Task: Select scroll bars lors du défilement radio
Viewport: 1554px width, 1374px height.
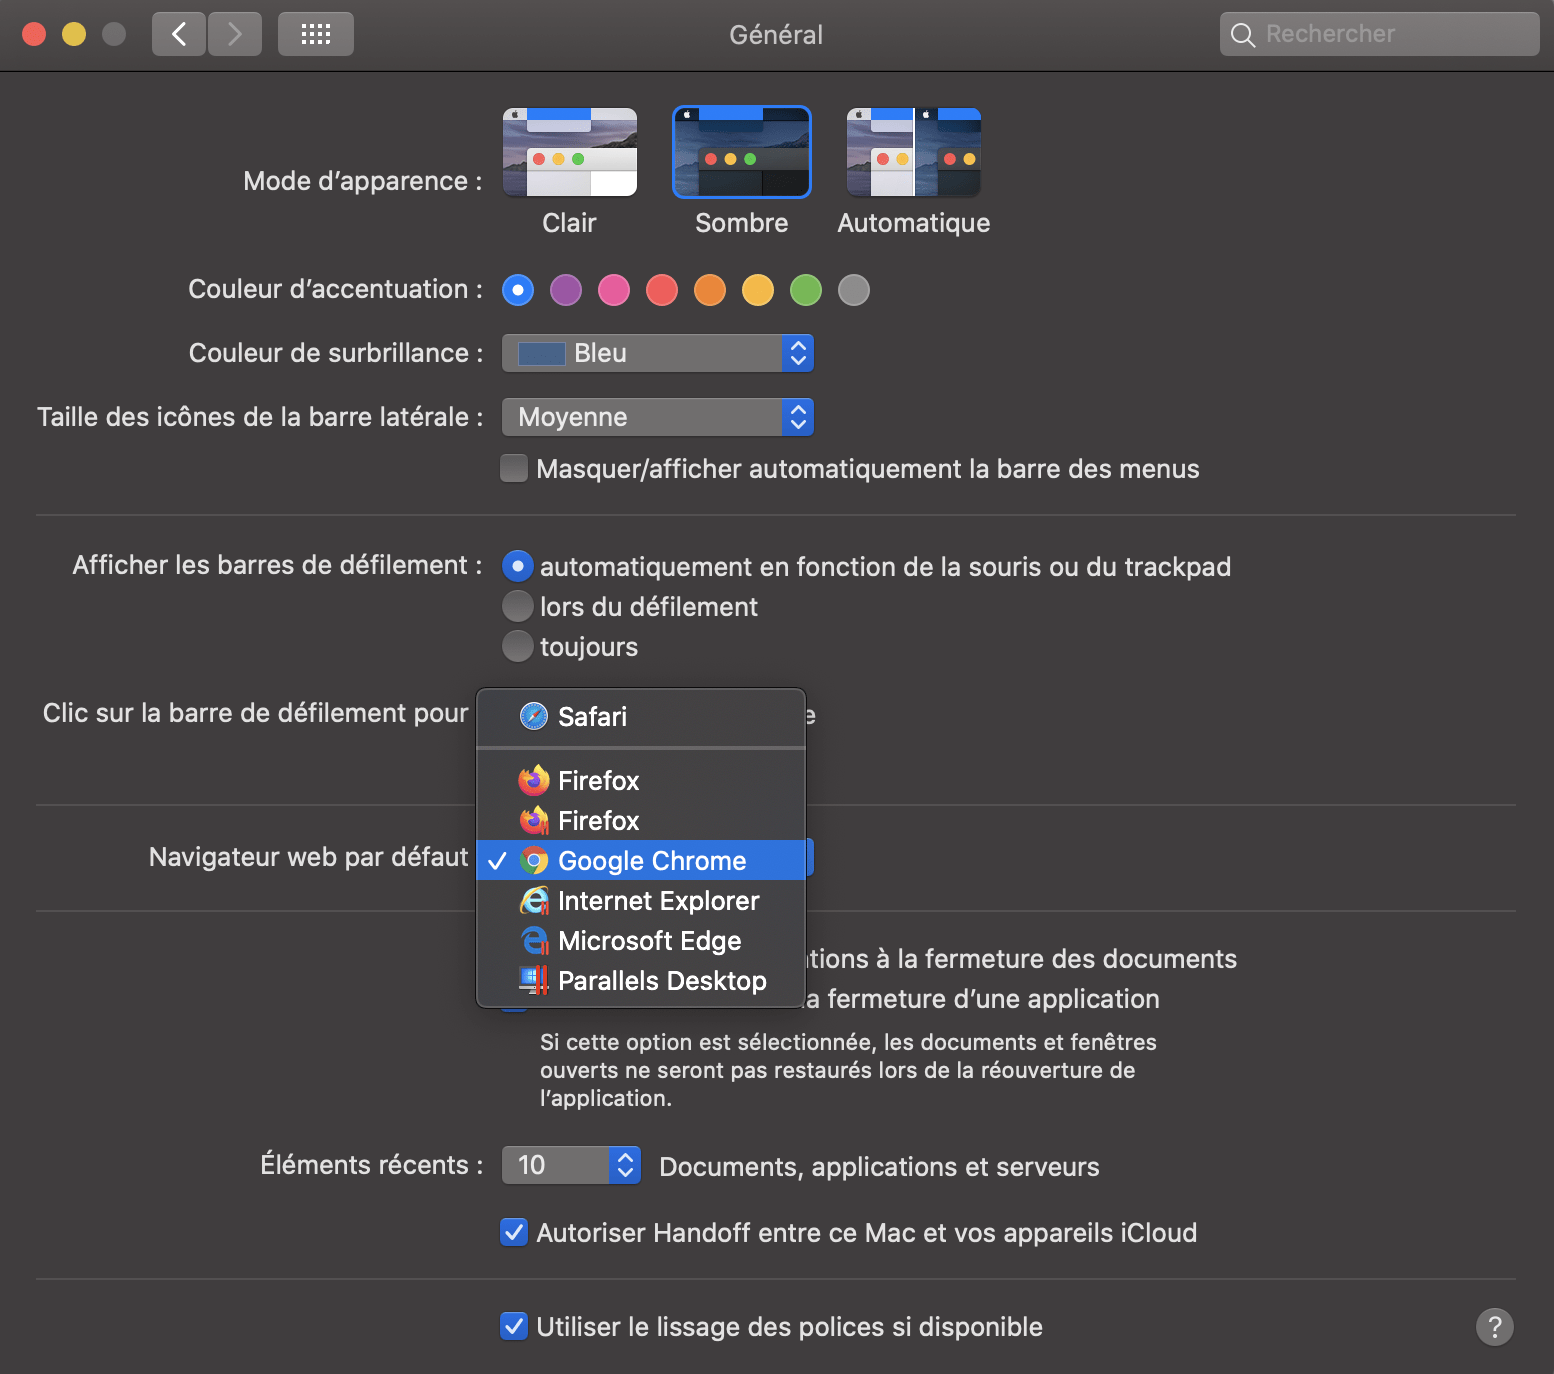Action: (517, 606)
